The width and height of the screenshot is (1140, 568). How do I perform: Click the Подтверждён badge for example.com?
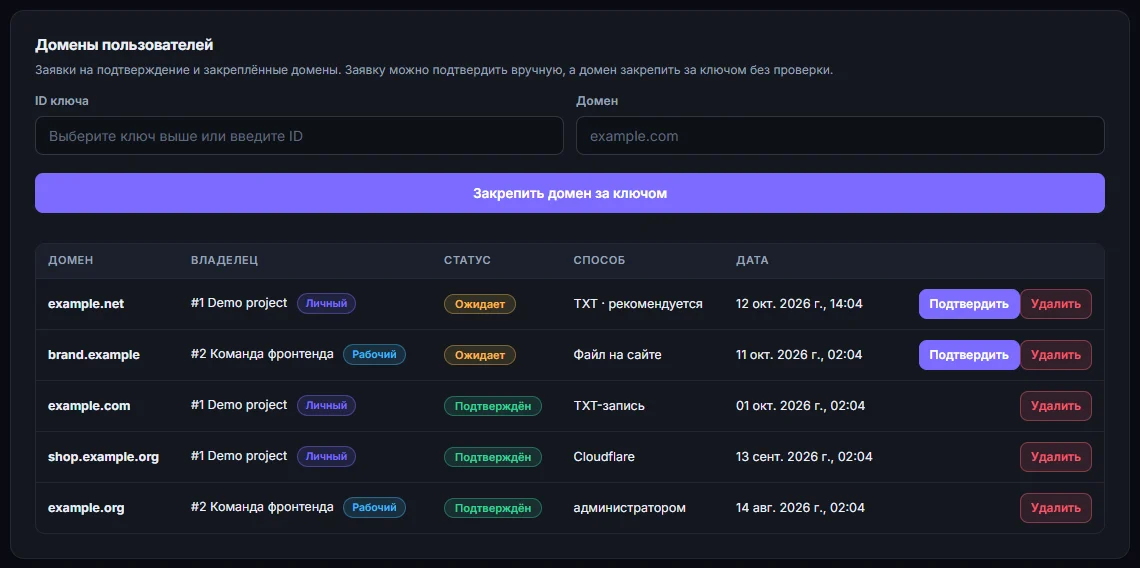click(493, 406)
